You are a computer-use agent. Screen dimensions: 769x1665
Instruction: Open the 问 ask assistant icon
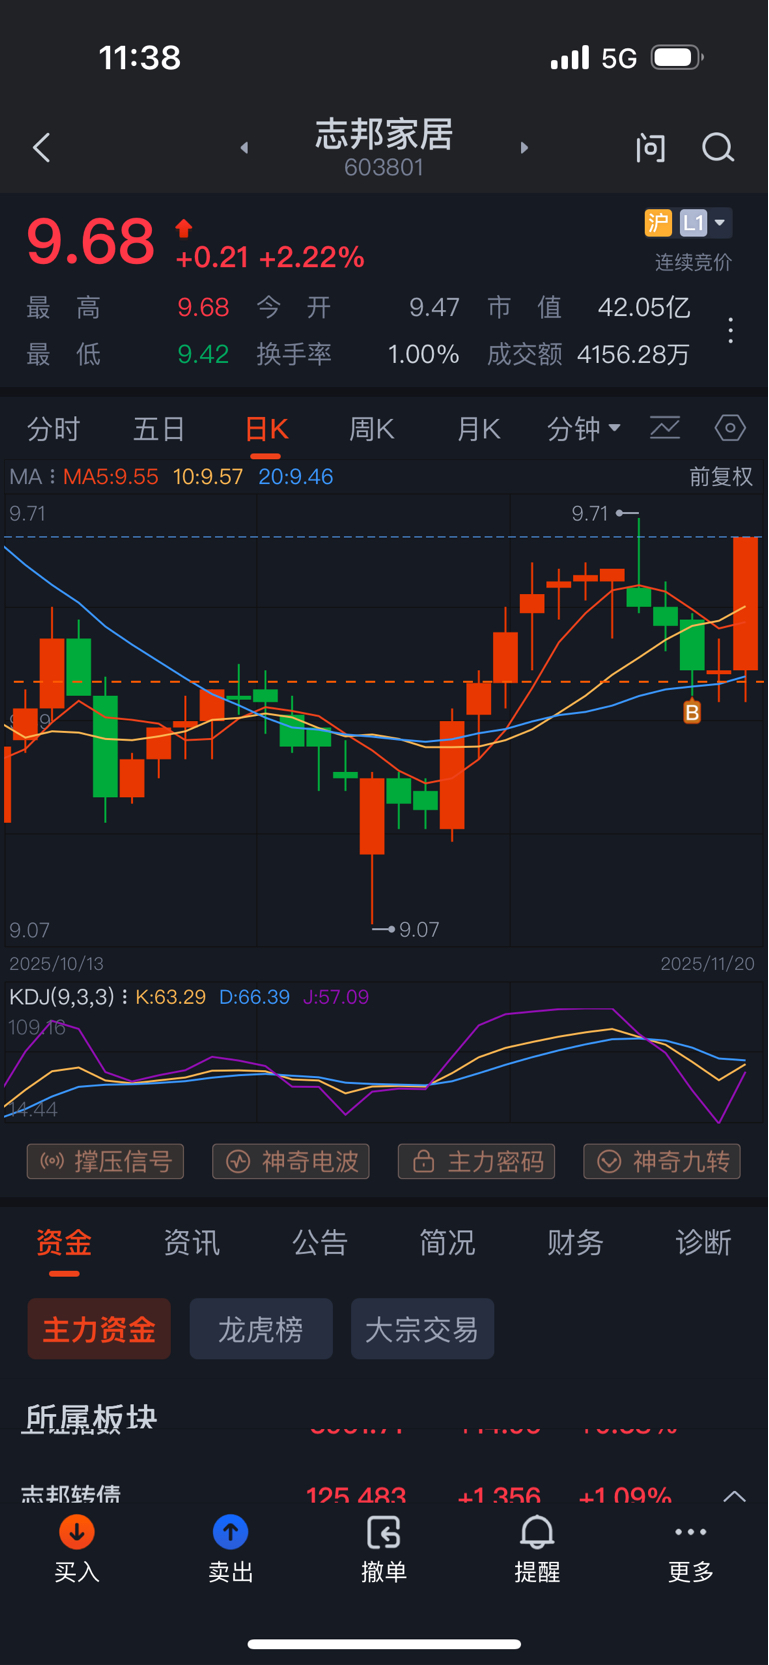pyautogui.click(x=650, y=148)
